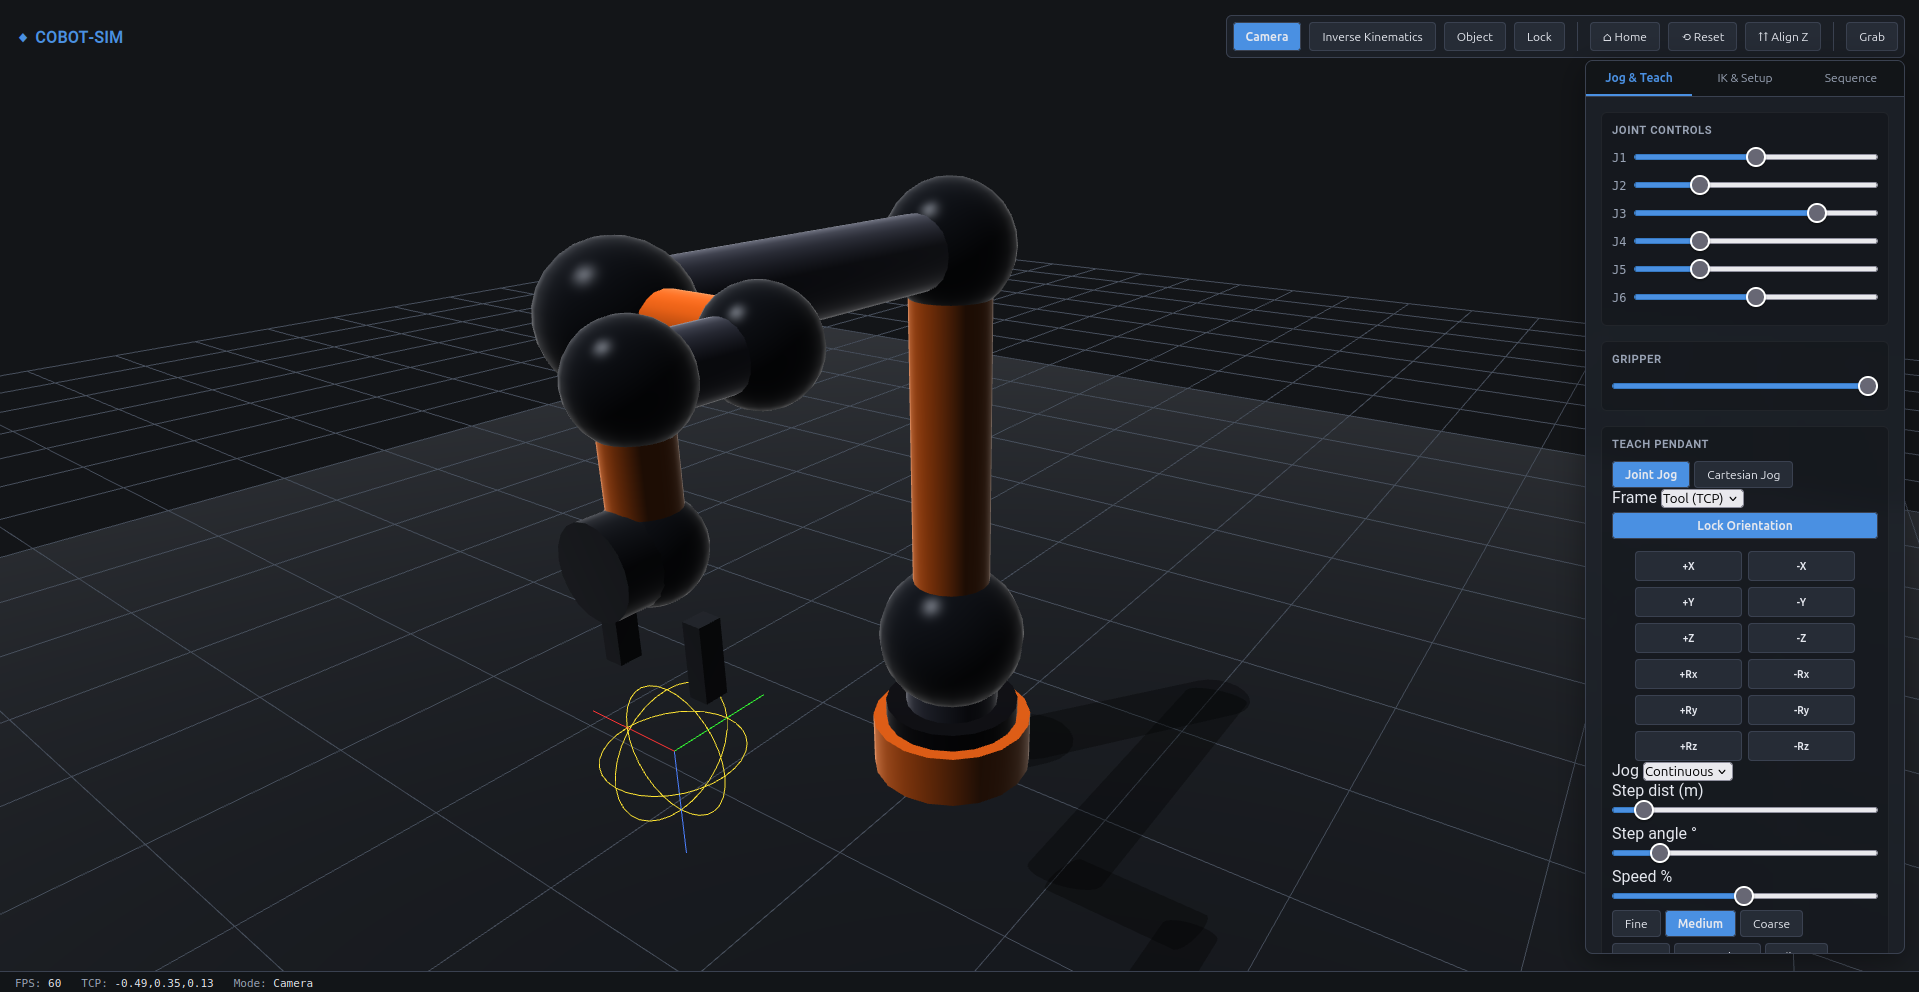Jog in -Z direction
The width and height of the screenshot is (1919, 992).
tap(1801, 638)
